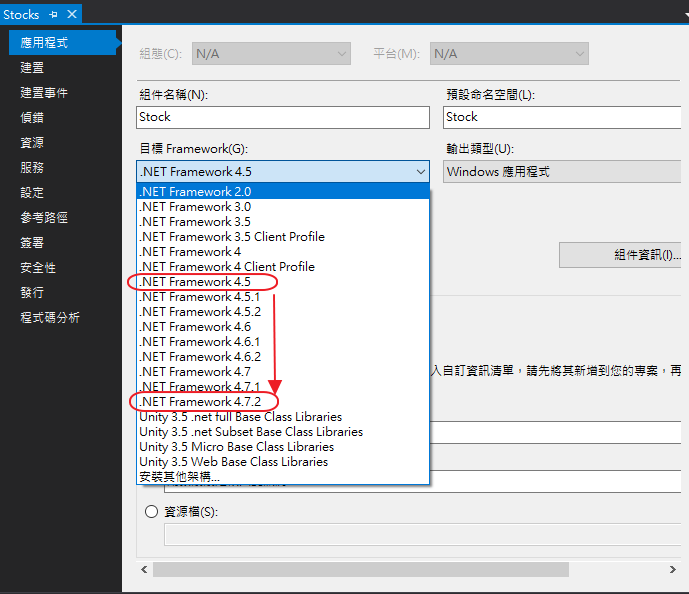
Task: Open the 服務 page
Action: 32,168
